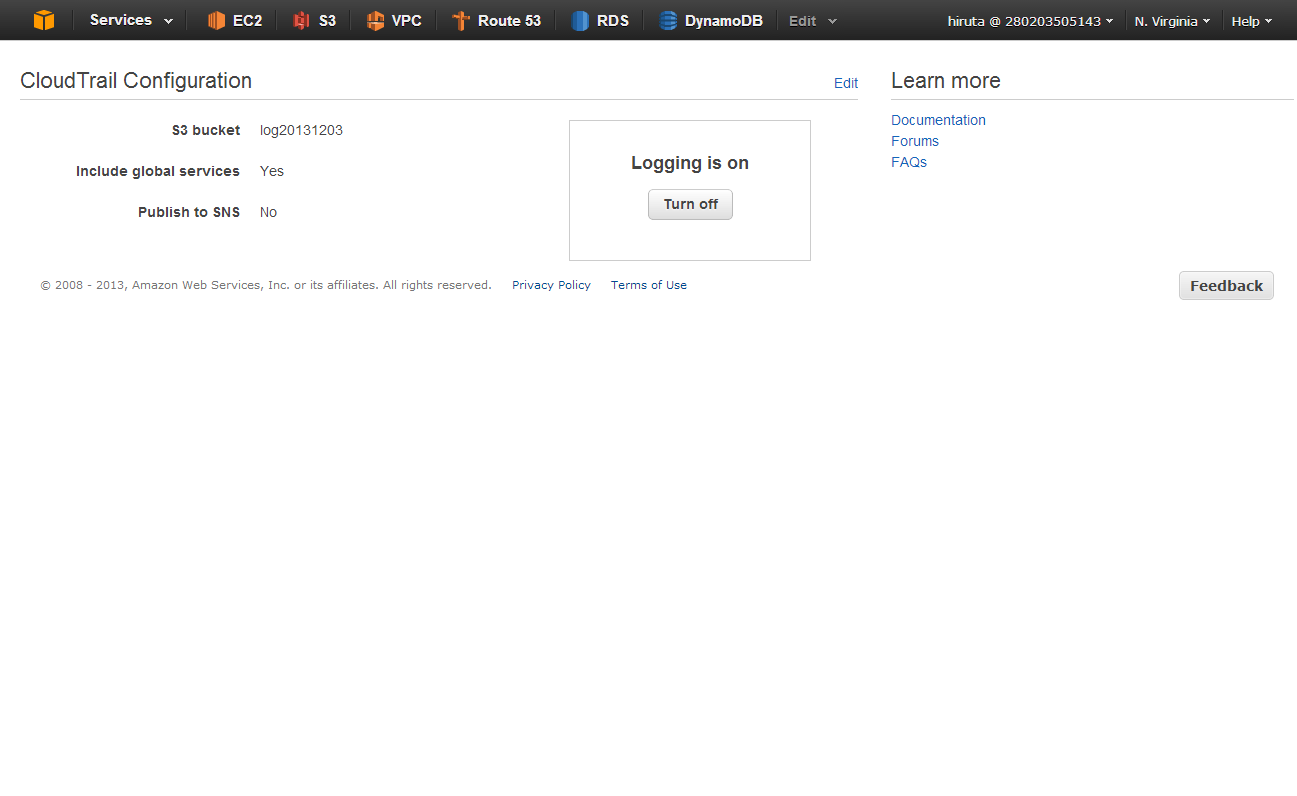Go to the DynamoDB shortcut
The image size is (1297, 796).
(711, 20)
